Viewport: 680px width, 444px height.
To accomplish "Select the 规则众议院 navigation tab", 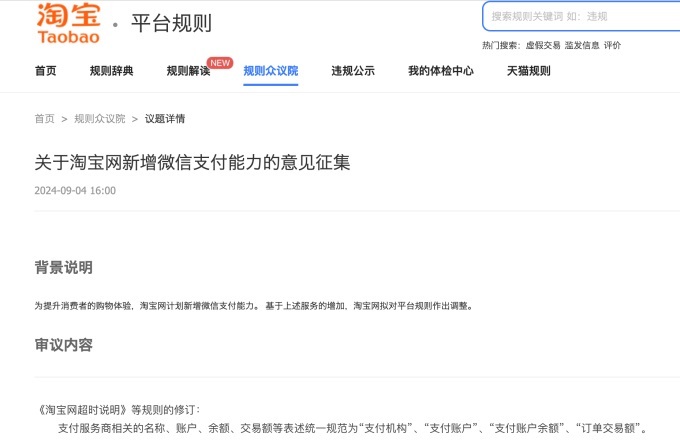I will (x=270, y=71).
